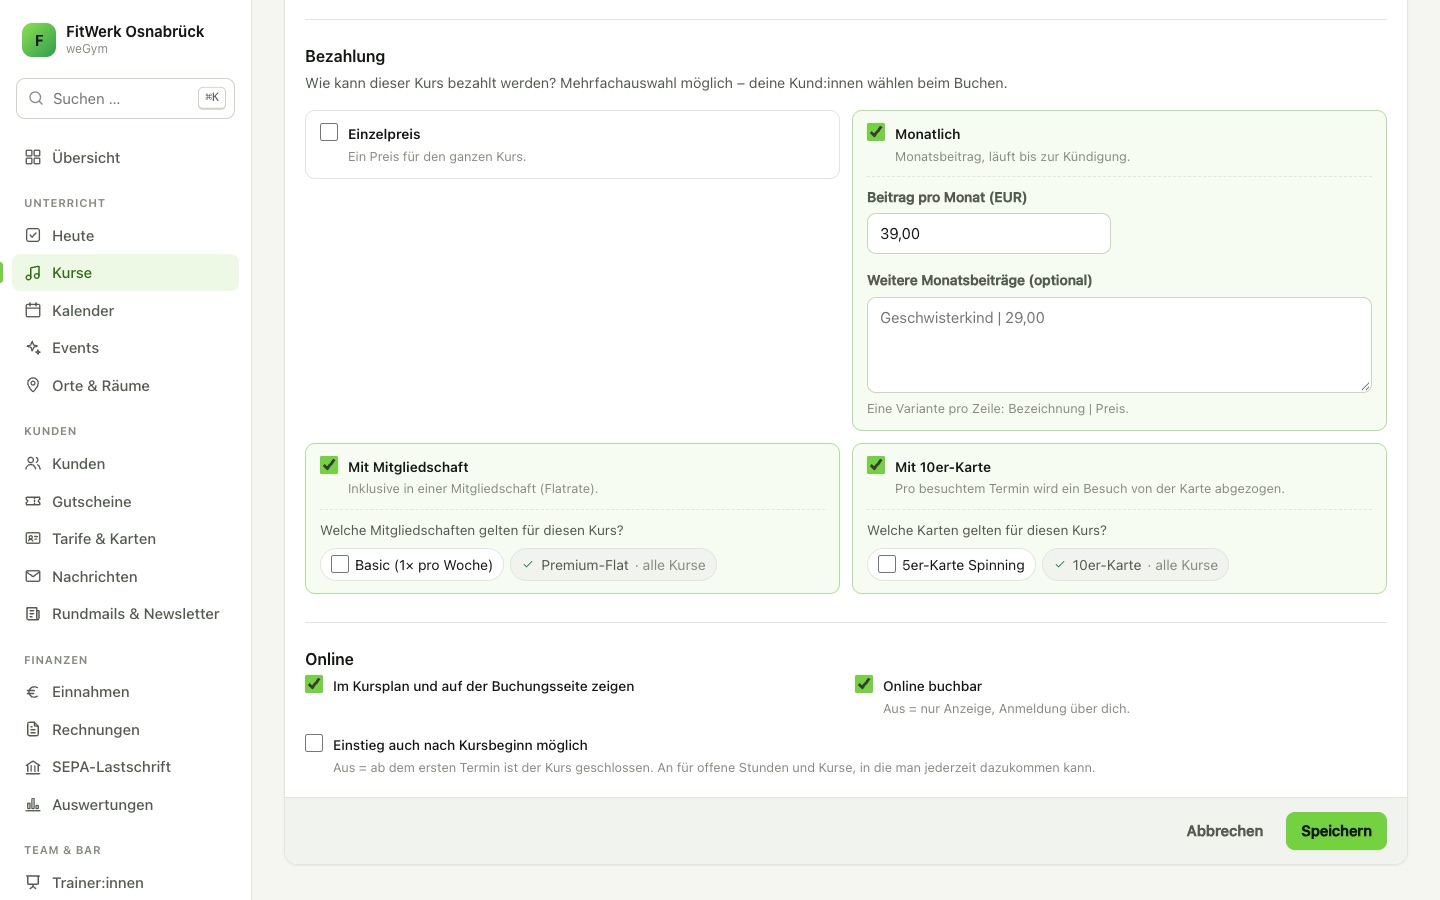Enable Einstieg auch nach Kursbeginn möglich

click(314, 743)
